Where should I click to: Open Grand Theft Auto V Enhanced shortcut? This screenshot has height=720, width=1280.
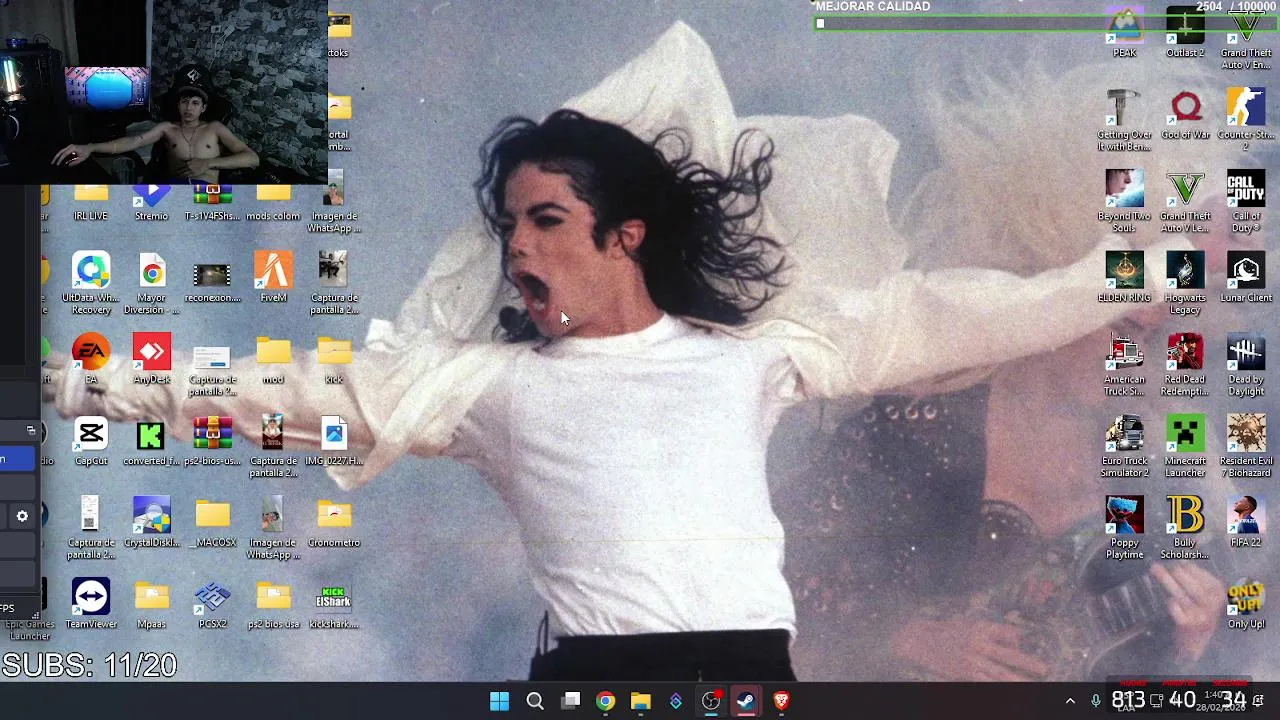[1246, 40]
